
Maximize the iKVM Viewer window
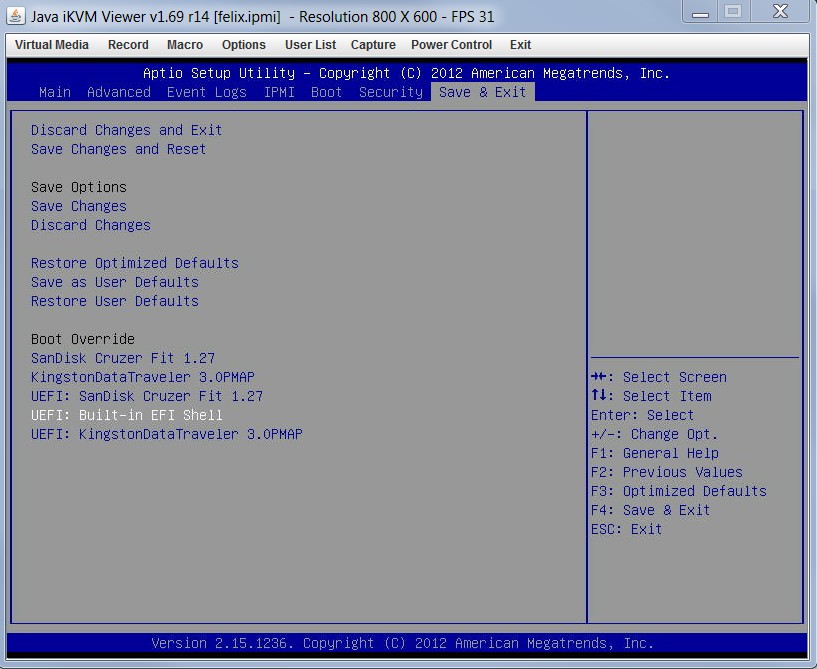tap(733, 12)
